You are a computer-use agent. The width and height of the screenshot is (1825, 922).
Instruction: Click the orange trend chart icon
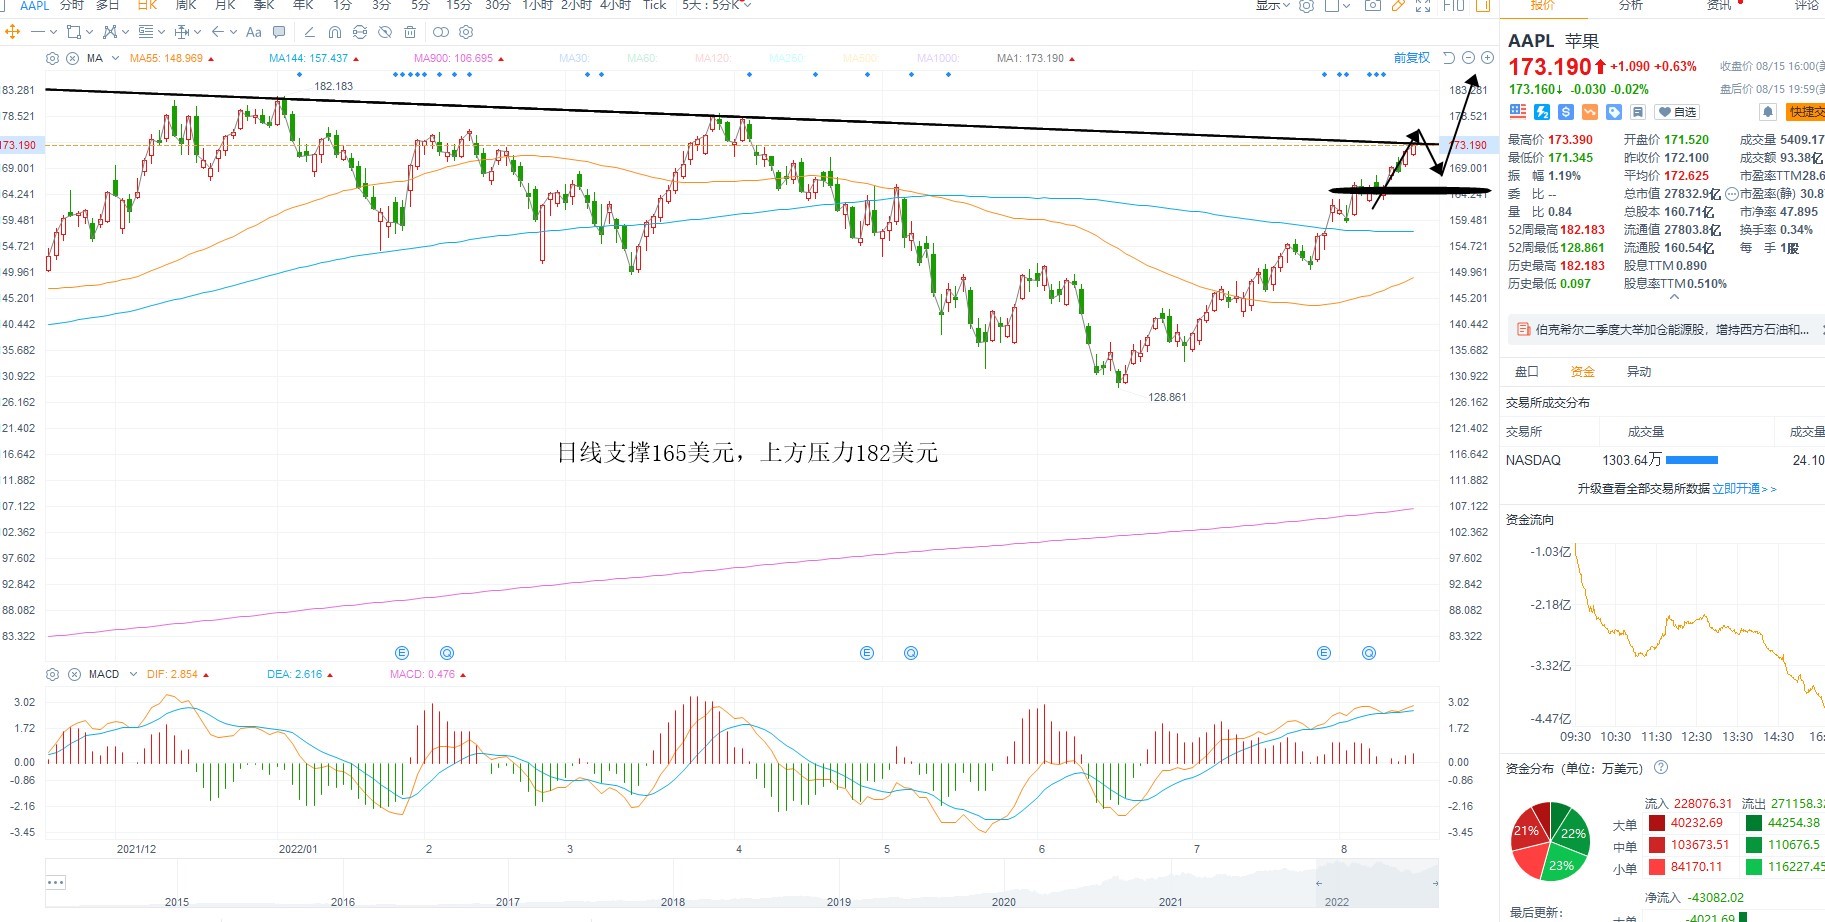click(1590, 112)
